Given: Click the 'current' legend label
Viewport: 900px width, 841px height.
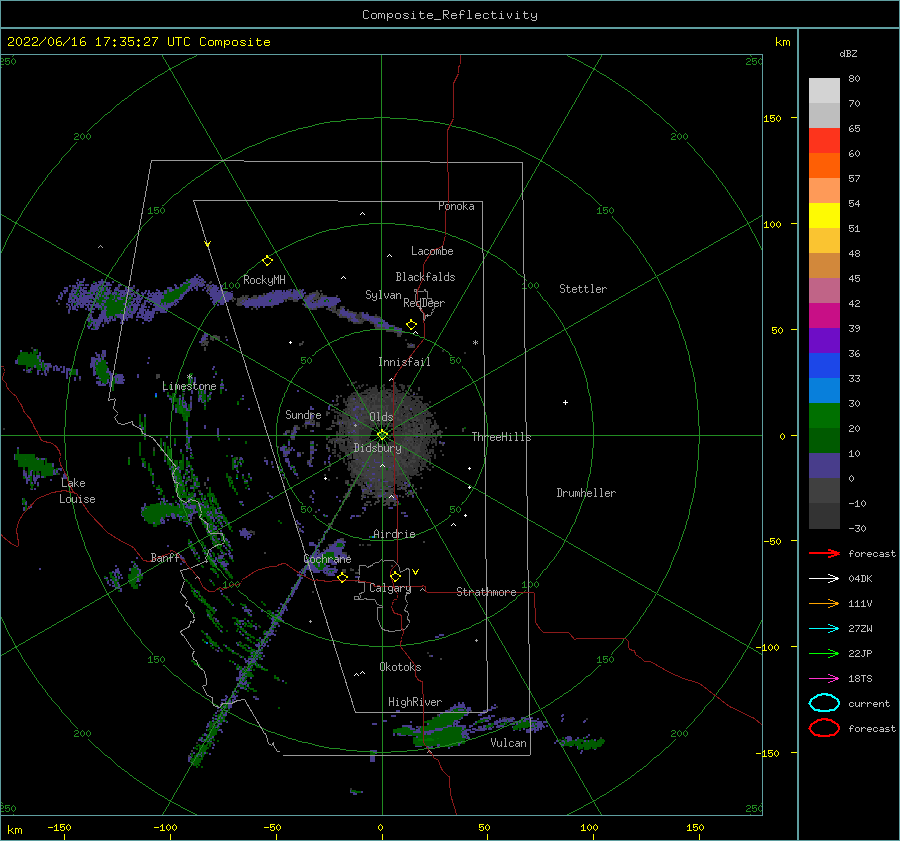Looking at the screenshot, I should coord(869,703).
